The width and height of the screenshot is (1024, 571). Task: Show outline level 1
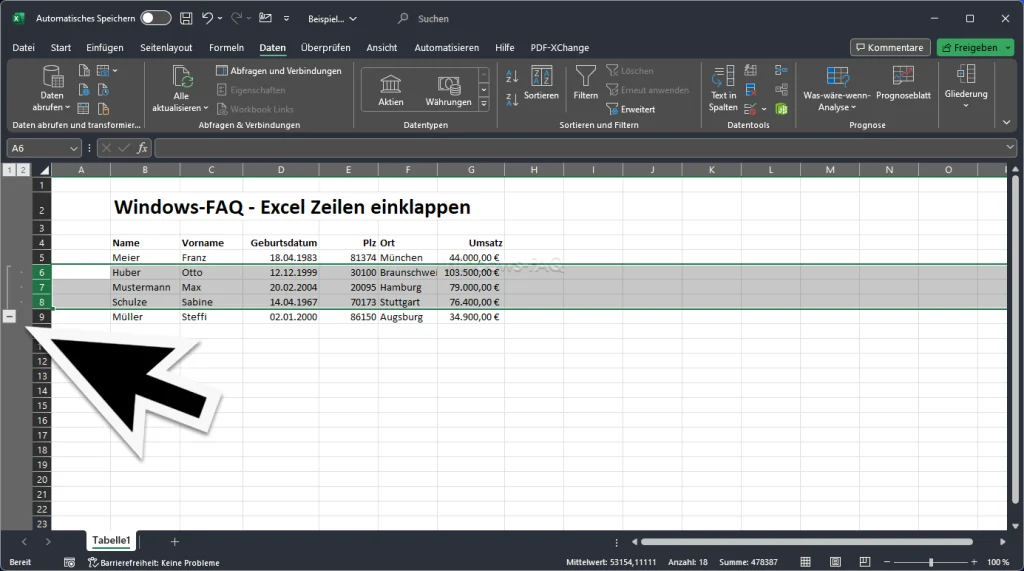tap(10, 170)
